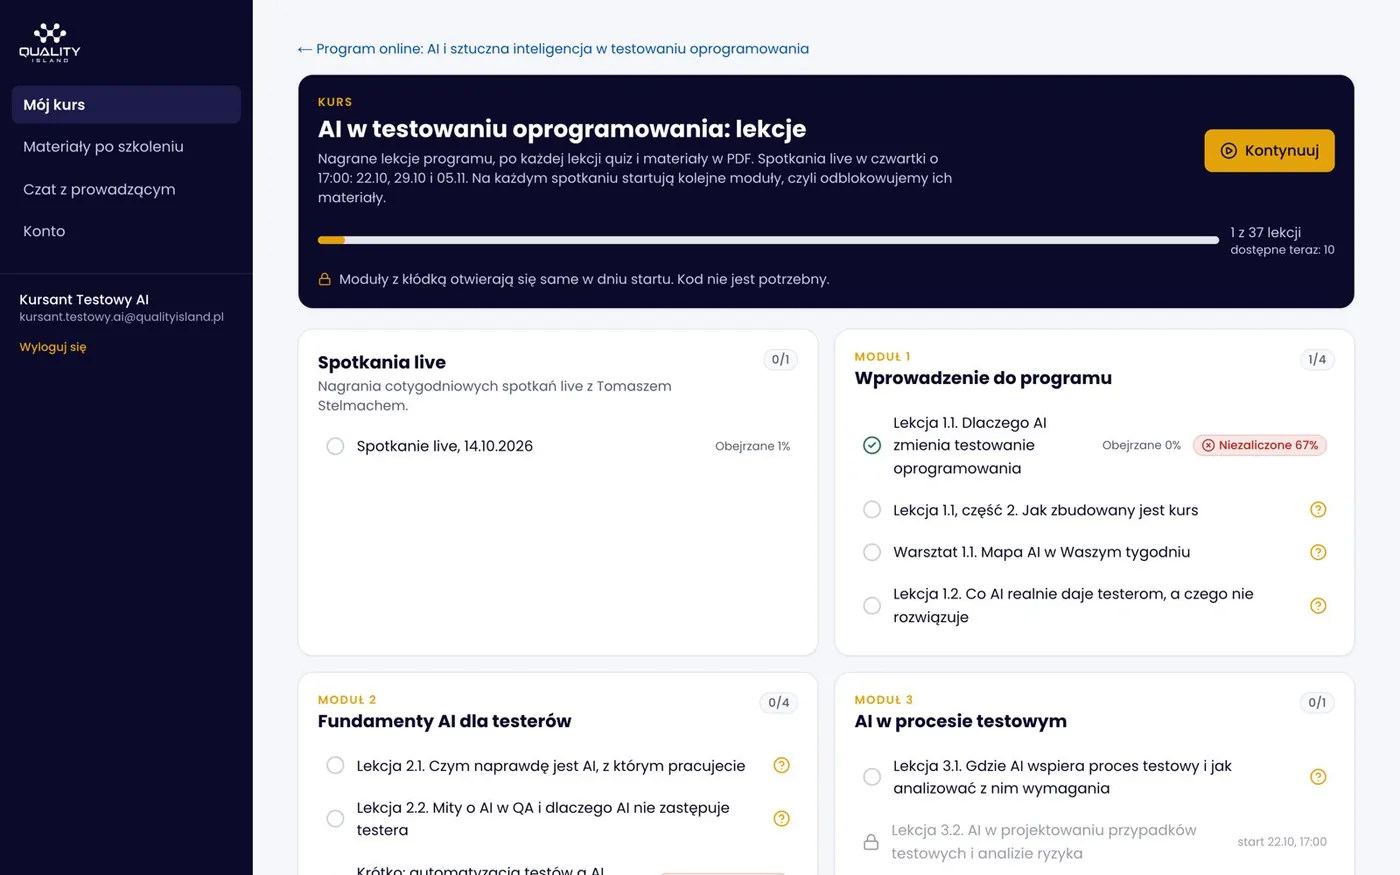Screen dimensions: 1400x875
Task: Open the Konto sidebar item
Action: 126,231
